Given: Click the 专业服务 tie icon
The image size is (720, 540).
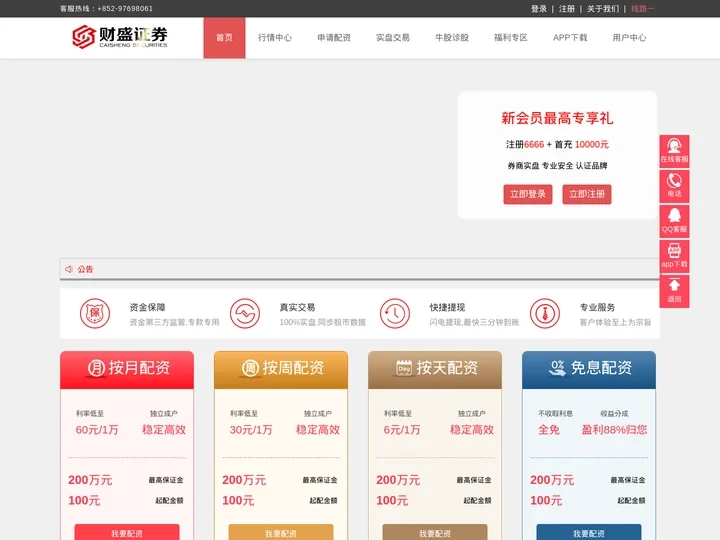Looking at the screenshot, I should (545, 314).
